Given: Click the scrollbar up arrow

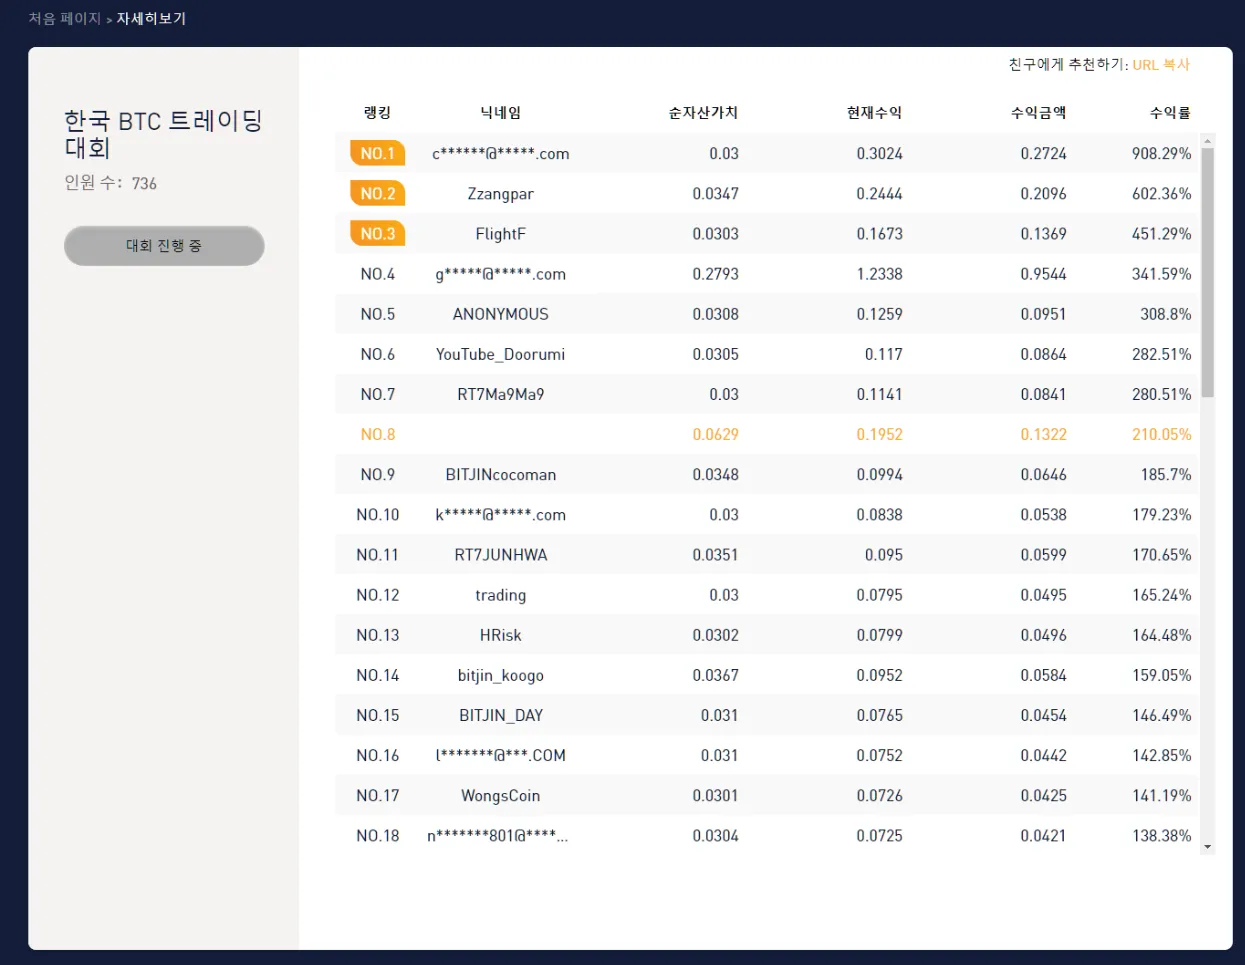Looking at the screenshot, I should click(x=1208, y=141).
